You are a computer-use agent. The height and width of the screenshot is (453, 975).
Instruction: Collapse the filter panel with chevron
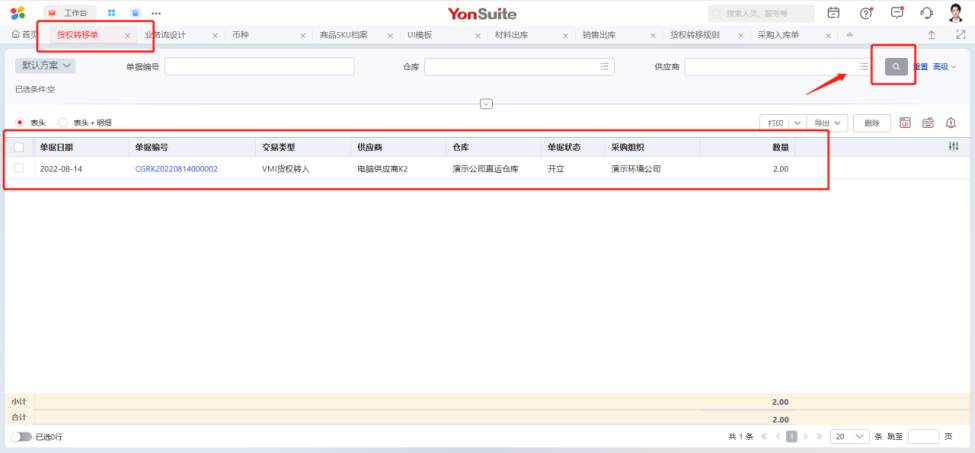(487, 104)
